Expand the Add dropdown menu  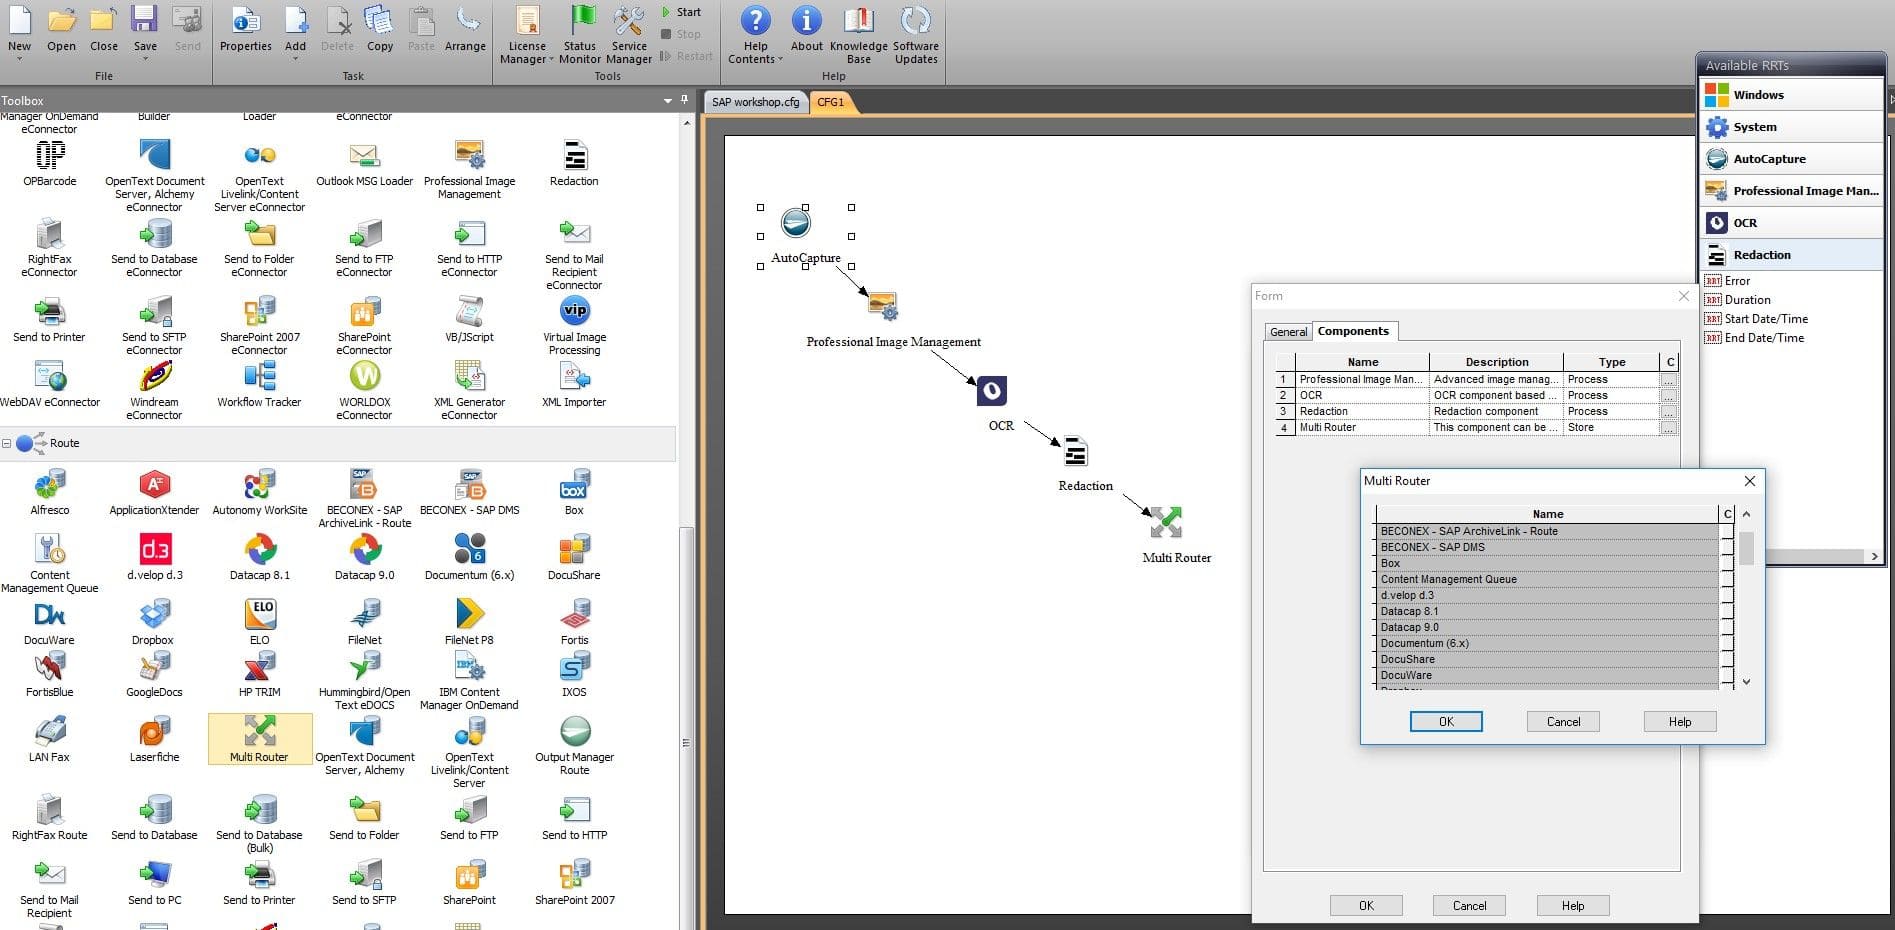295,59
